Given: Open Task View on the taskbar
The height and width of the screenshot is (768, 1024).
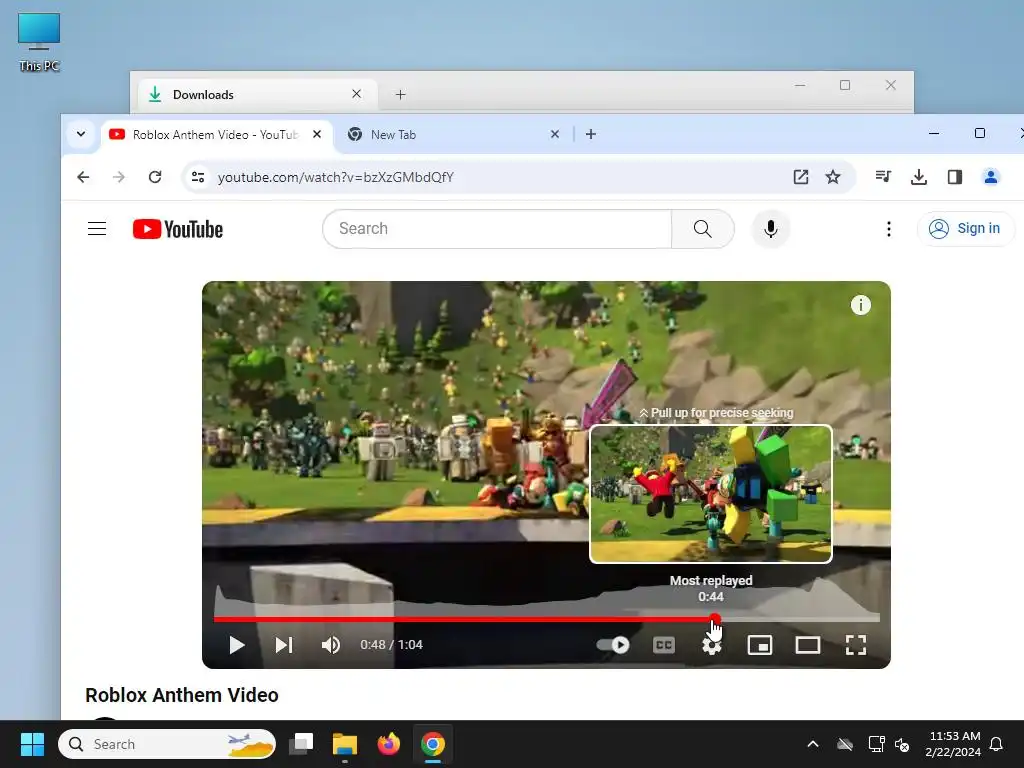Looking at the screenshot, I should coord(302,744).
